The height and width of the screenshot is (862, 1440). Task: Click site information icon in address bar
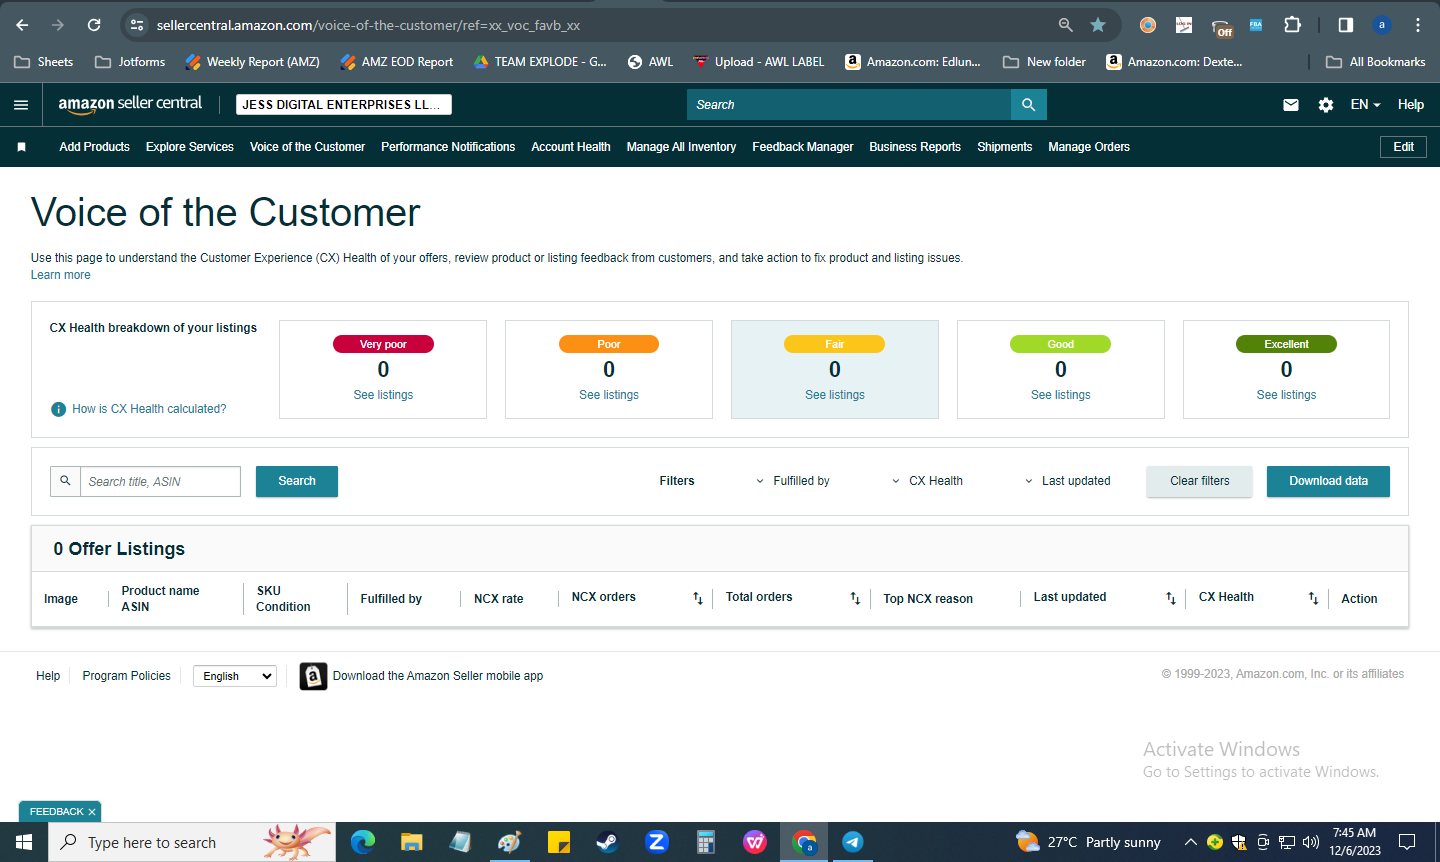click(x=137, y=25)
